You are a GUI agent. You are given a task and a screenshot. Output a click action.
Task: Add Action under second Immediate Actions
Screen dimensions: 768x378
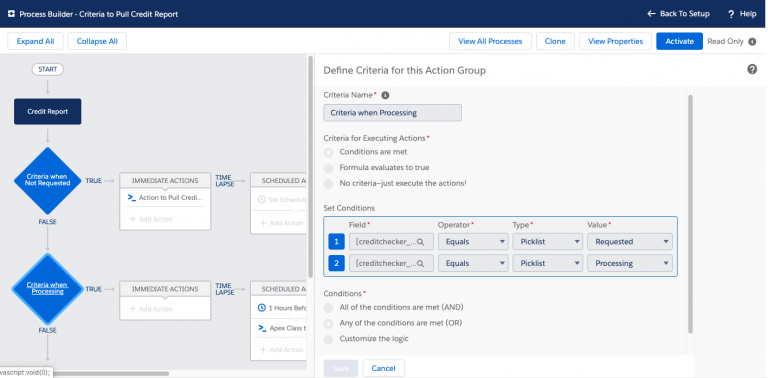(151, 309)
